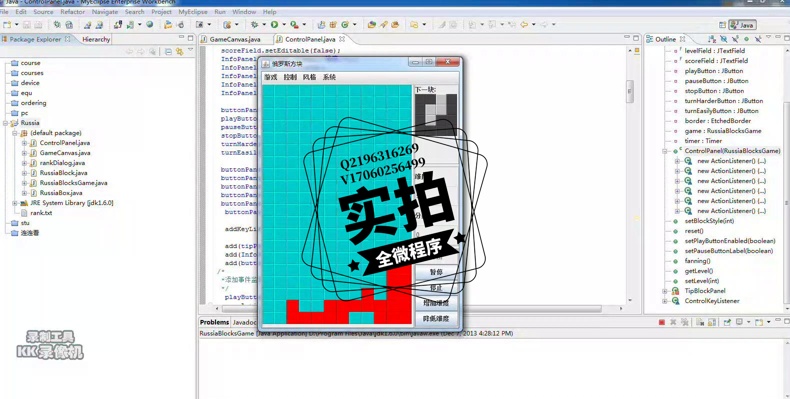Toggle Hide Fields in the Outline toolbar

tap(723, 39)
